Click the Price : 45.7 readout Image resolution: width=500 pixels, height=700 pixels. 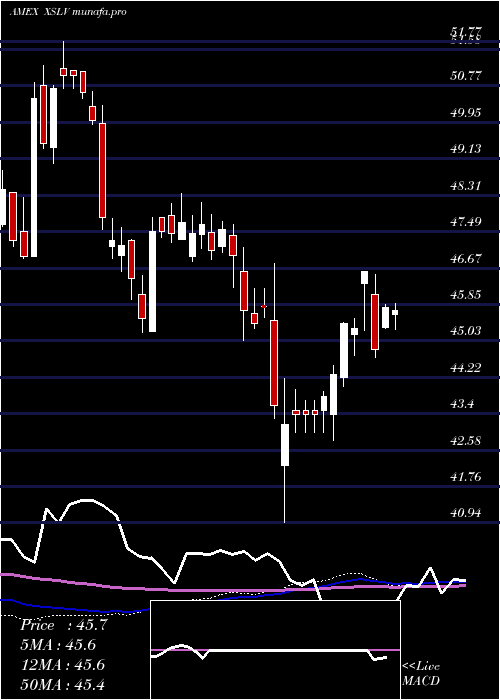click(x=64, y=625)
